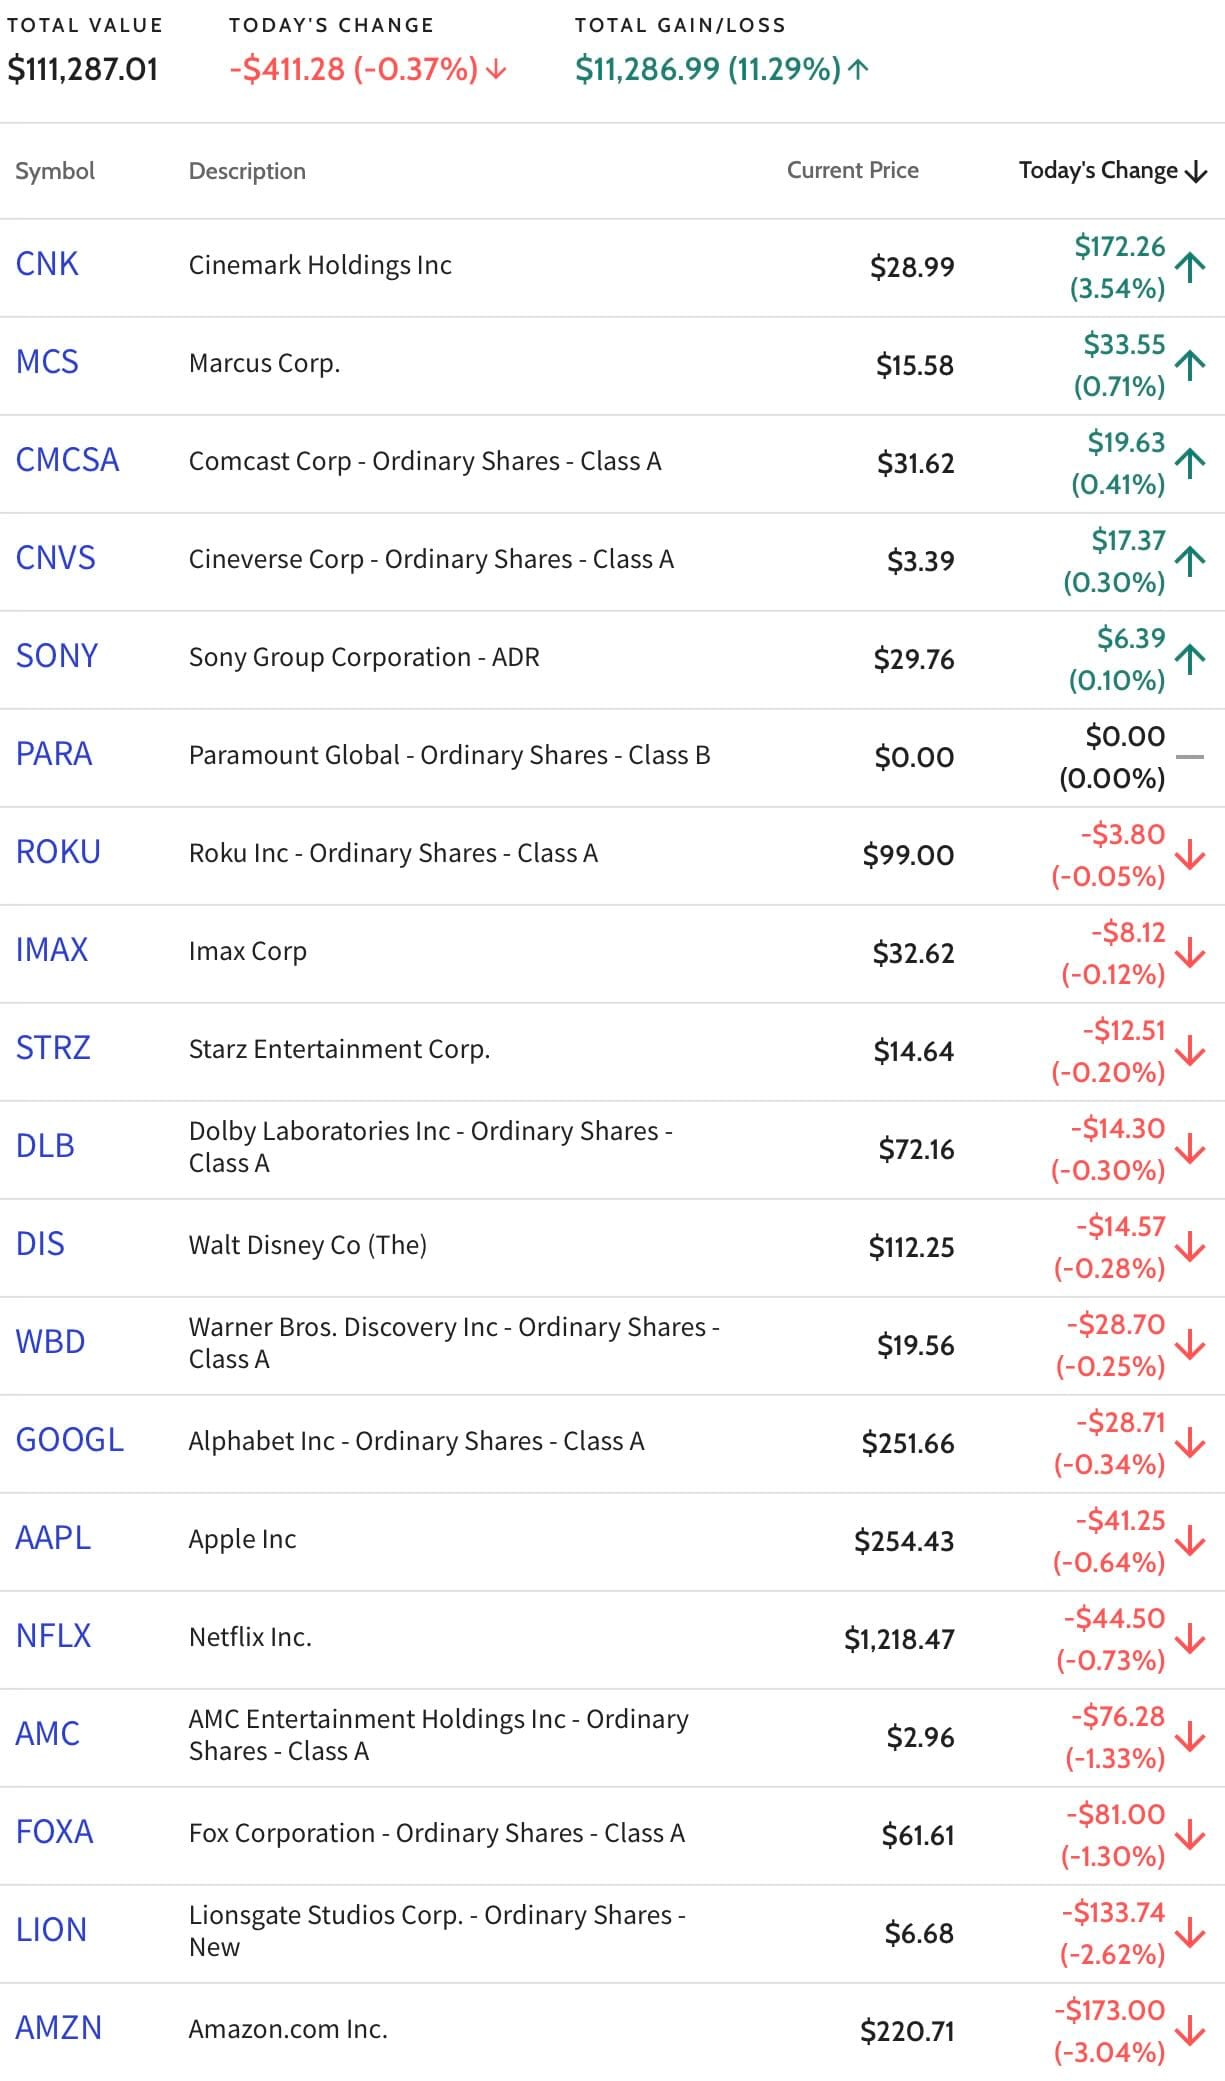The image size is (1225, 2081).
Task: Click the Today's Change sort arrow
Action: tap(1196, 172)
